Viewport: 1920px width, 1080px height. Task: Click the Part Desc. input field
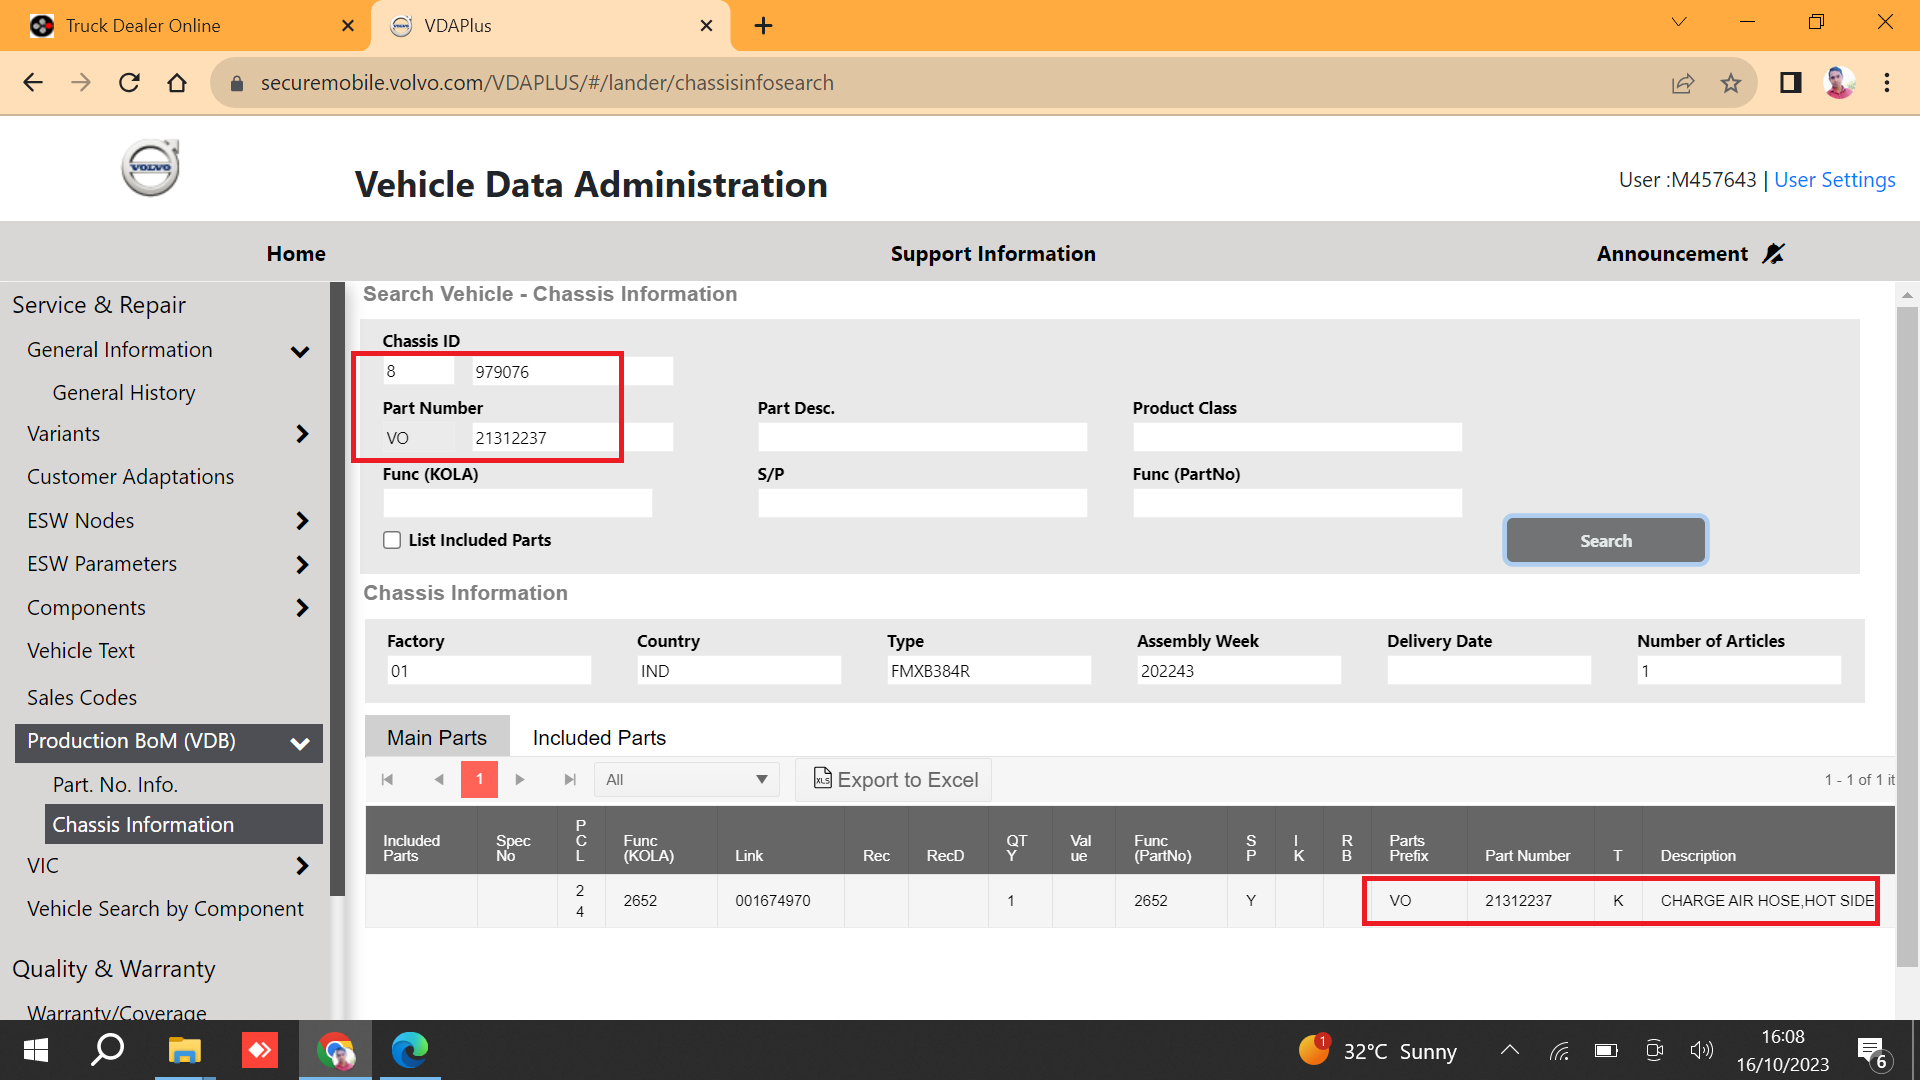tap(922, 437)
